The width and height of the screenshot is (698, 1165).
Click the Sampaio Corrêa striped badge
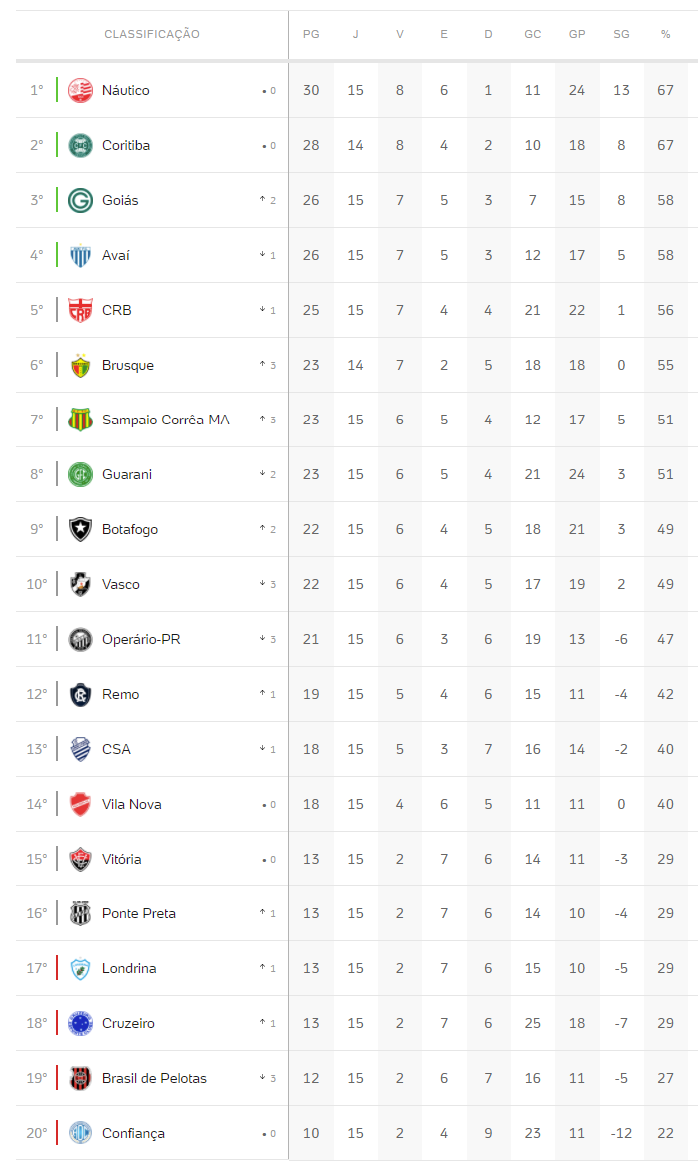coord(80,420)
